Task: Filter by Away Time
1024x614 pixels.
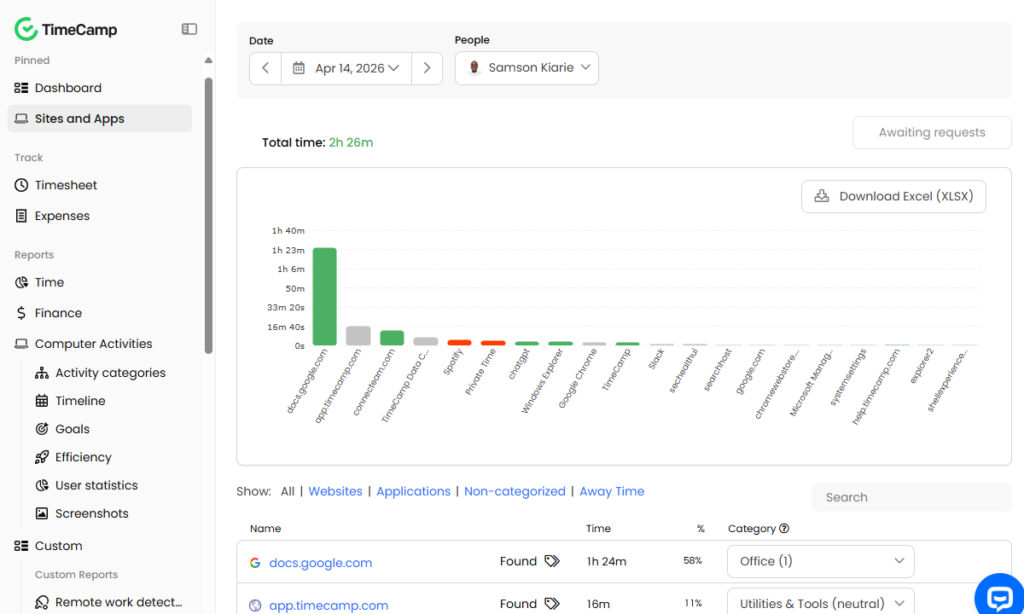Action: 612,491
